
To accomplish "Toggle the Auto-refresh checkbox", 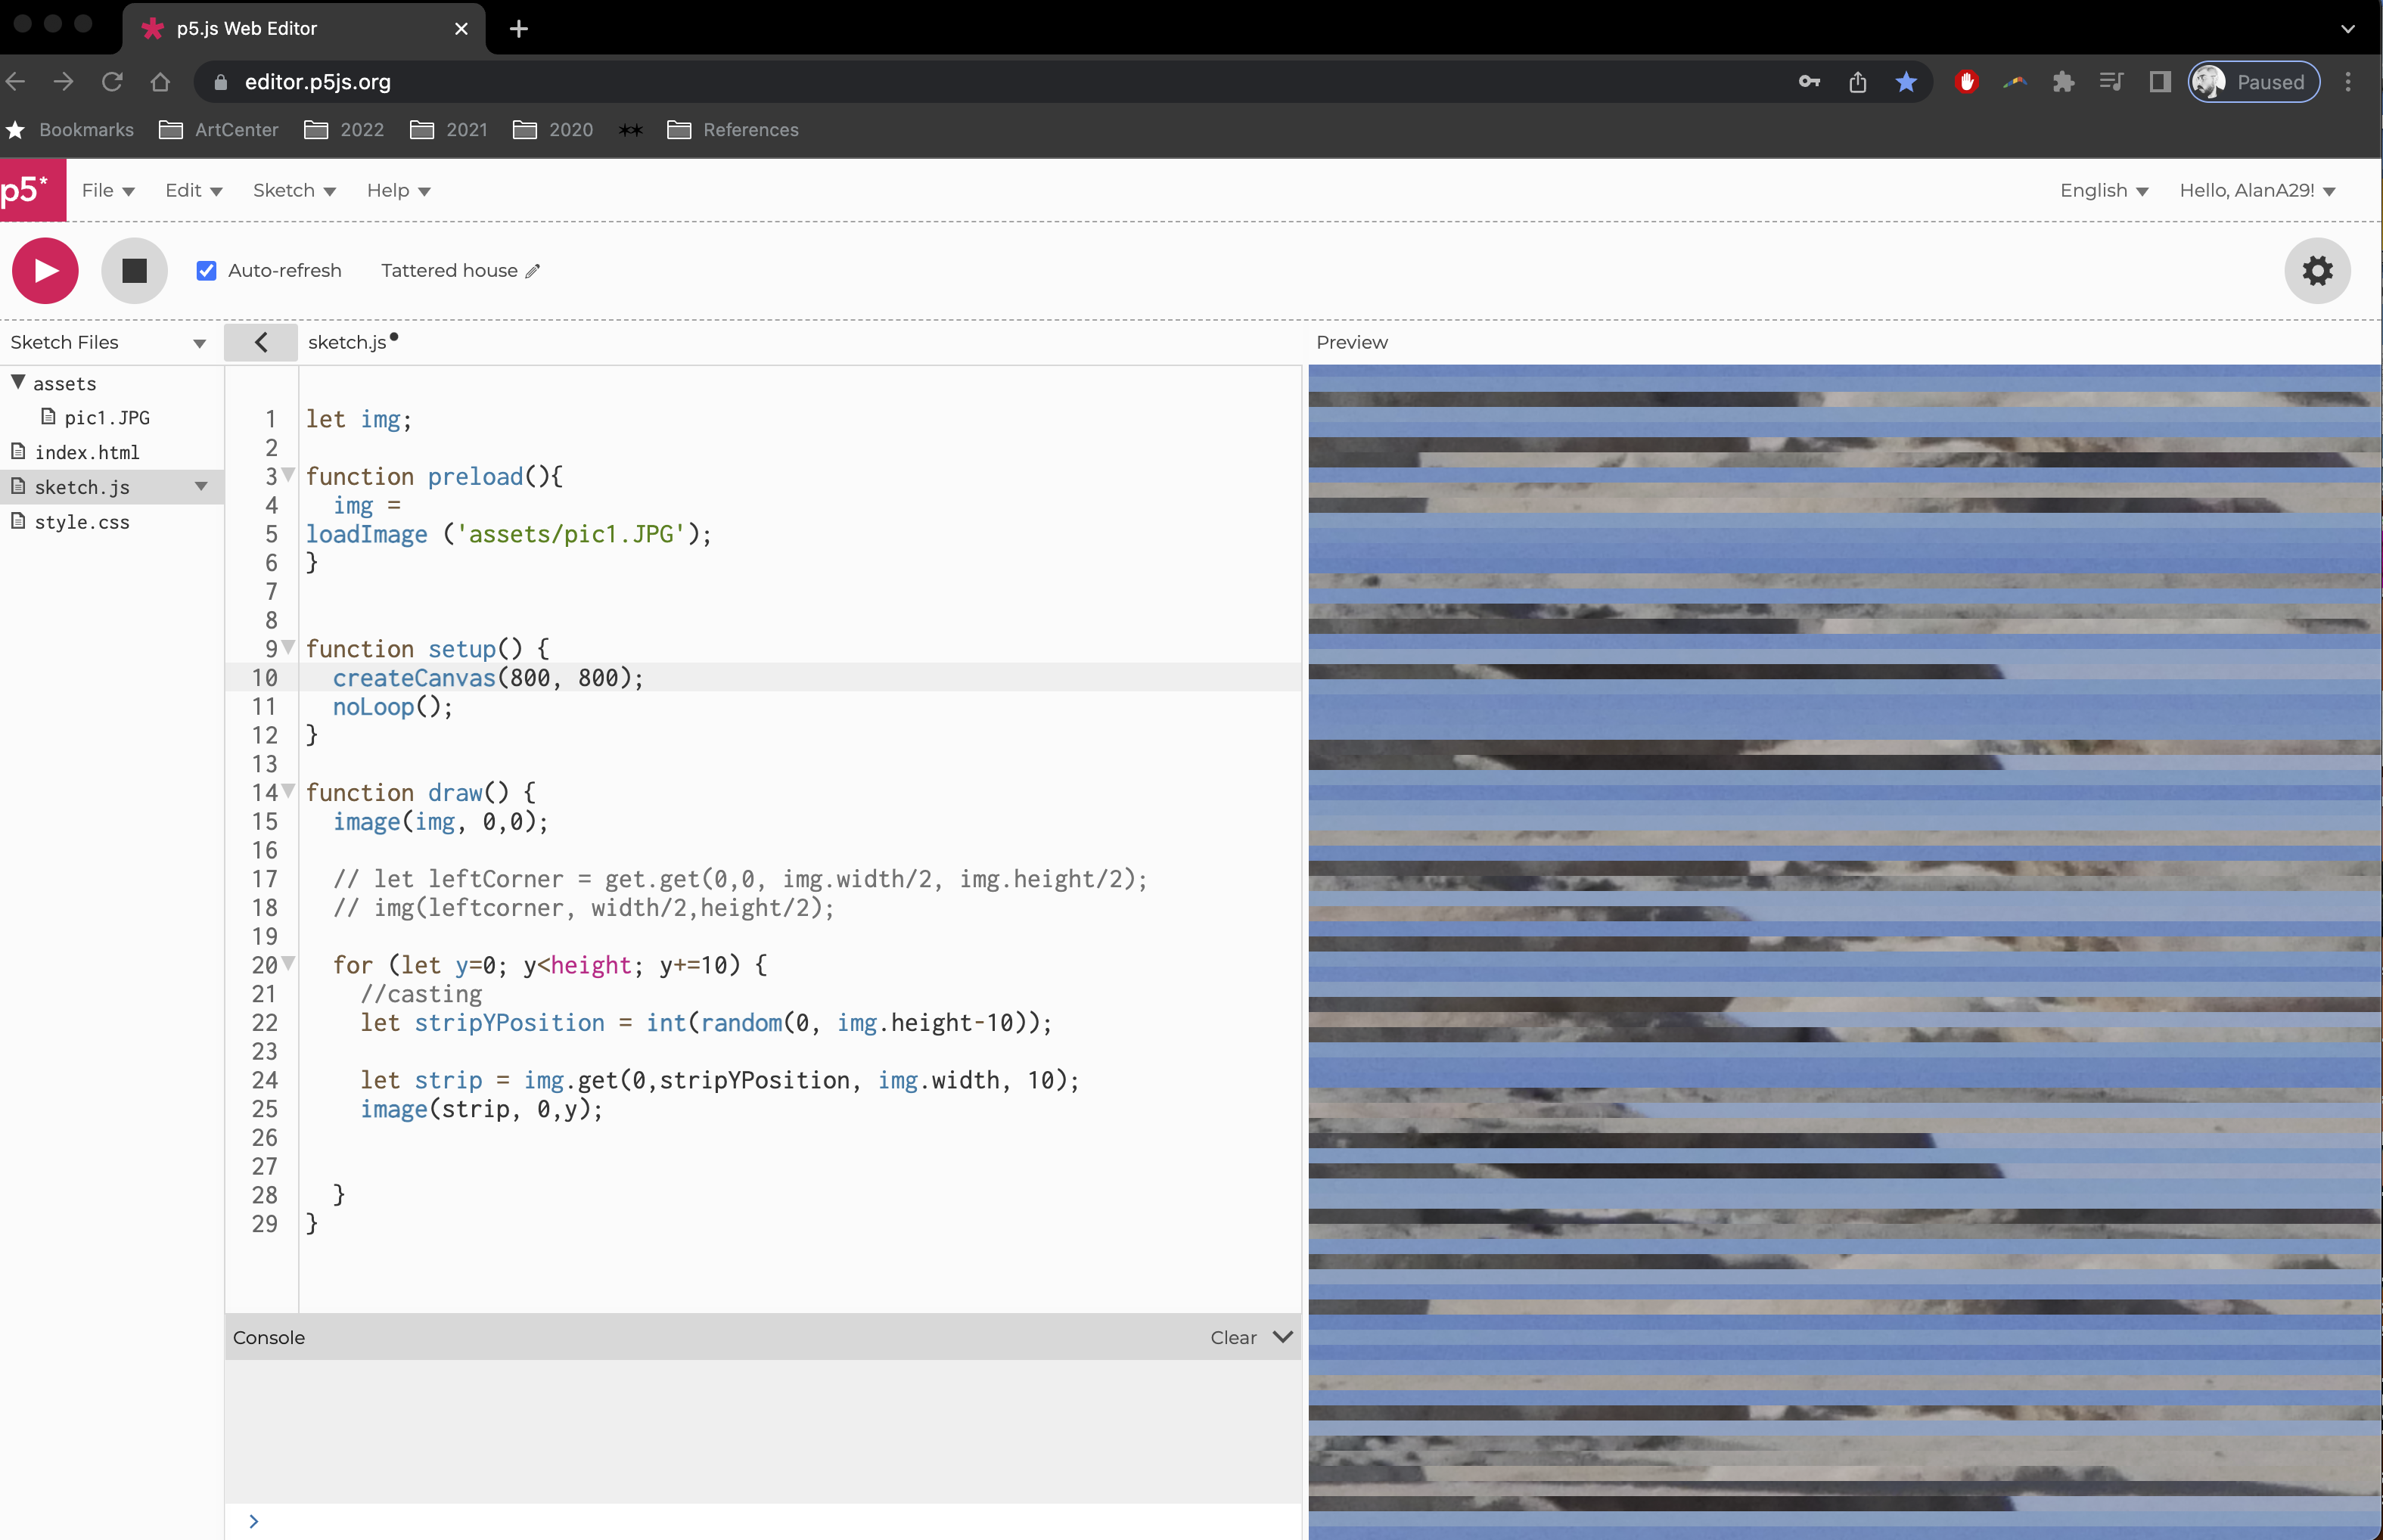I will coord(206,271).
